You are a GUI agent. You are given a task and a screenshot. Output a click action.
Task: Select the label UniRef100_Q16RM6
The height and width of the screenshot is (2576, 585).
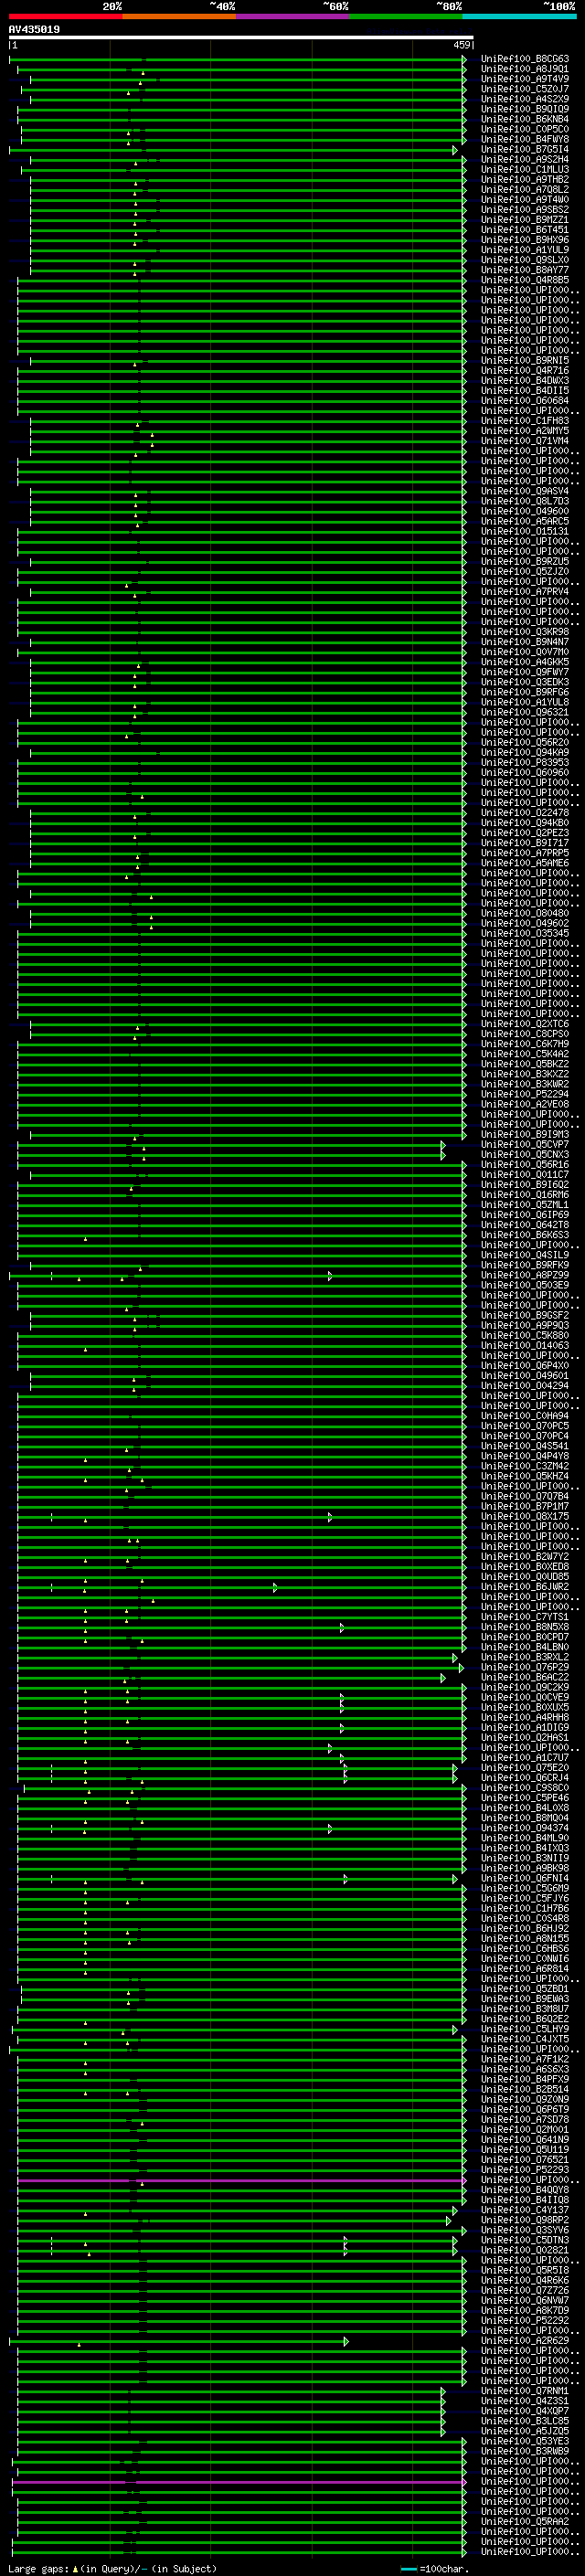(x=525, y=1195)
